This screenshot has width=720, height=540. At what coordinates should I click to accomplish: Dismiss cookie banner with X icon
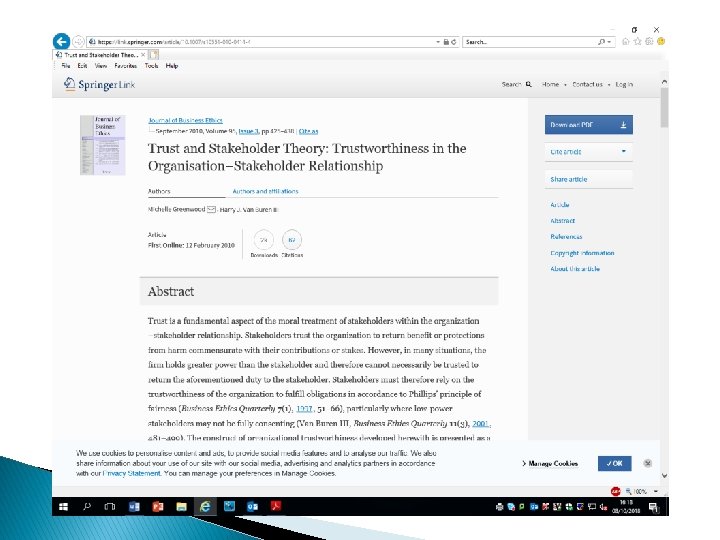click(647, 463)
